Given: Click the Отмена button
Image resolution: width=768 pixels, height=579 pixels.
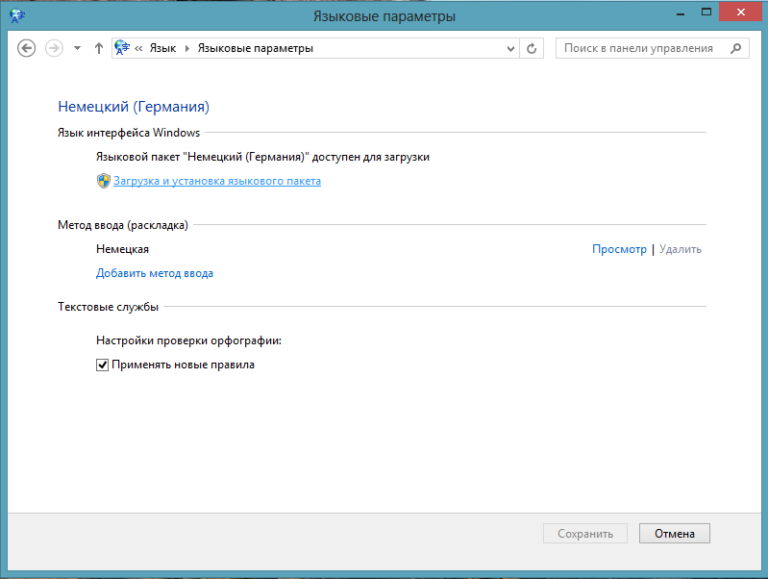Looking at the screenshot, I should (674, 533).
